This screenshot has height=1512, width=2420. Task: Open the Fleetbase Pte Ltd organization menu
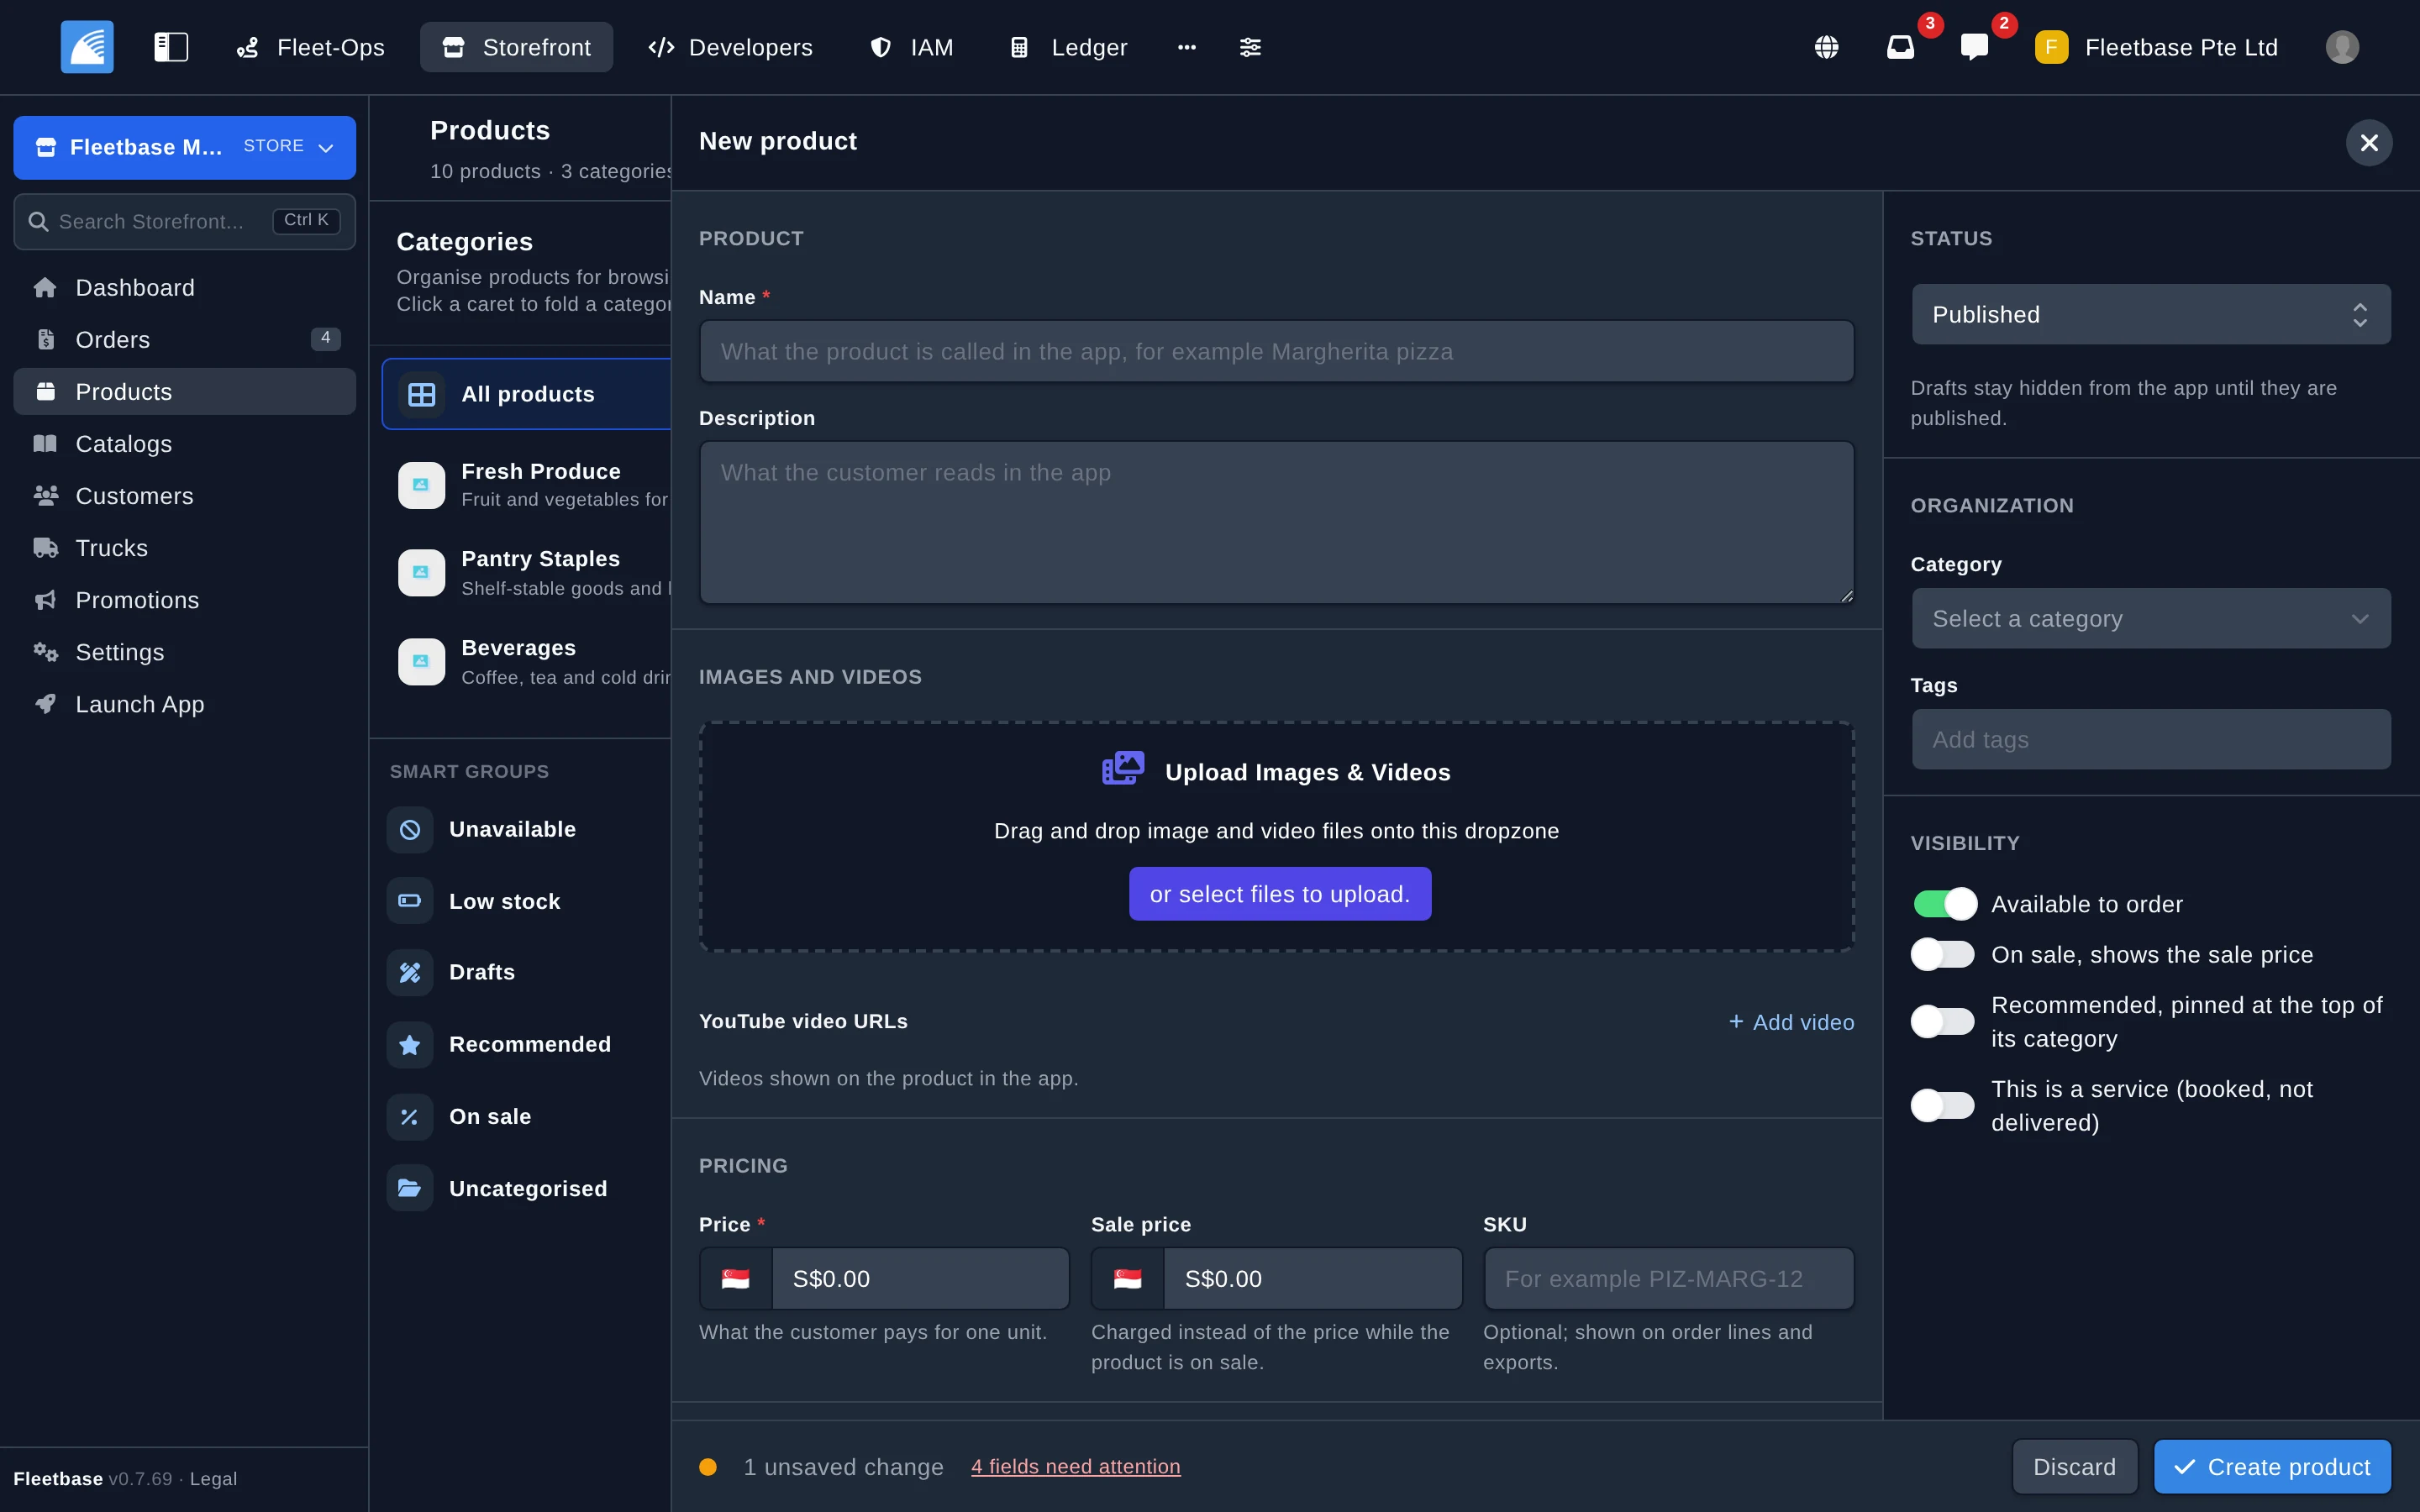(2156, 47)
